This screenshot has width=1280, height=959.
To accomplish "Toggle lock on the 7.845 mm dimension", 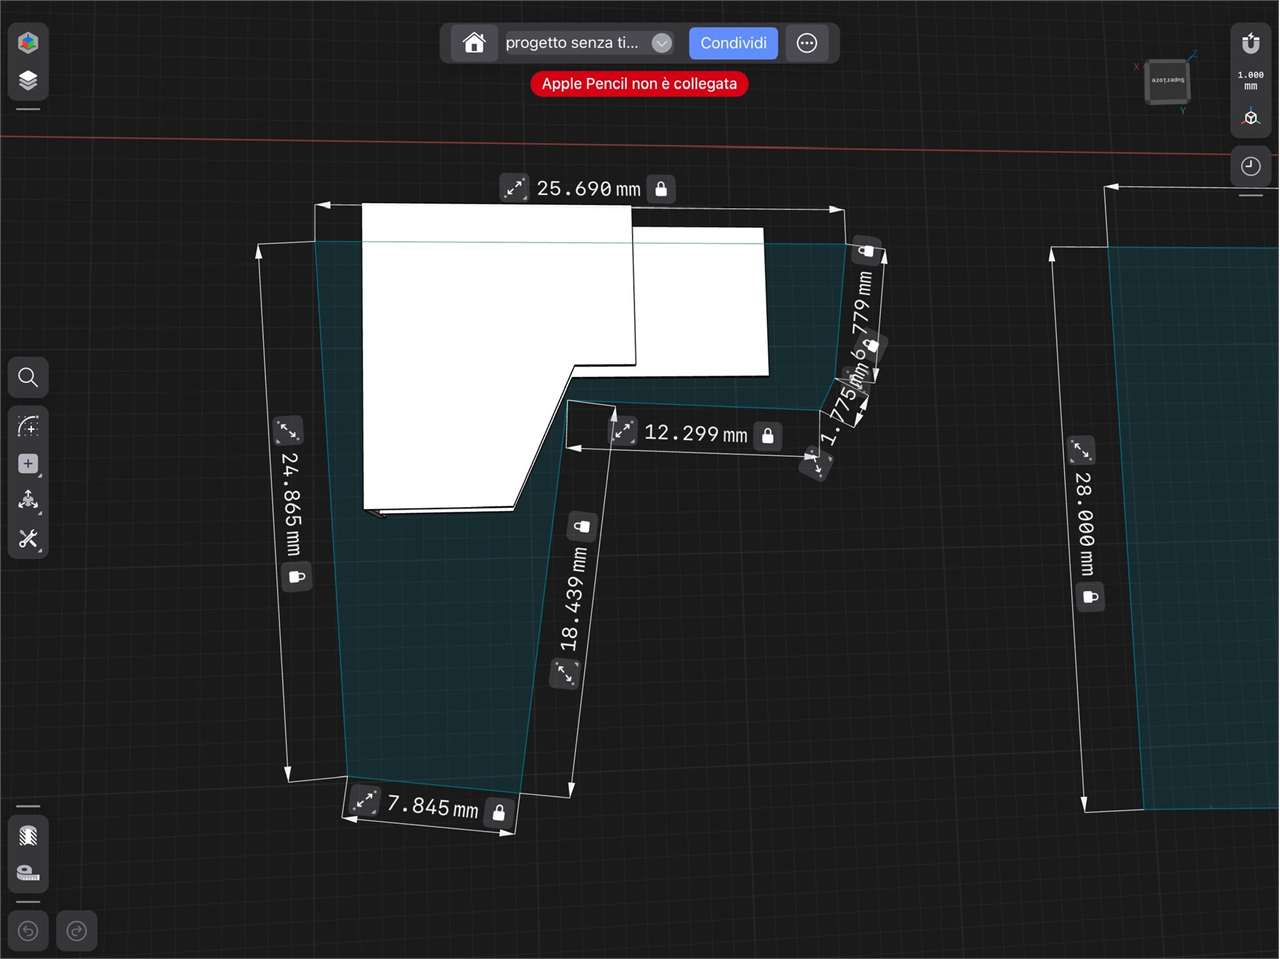I will [499, 812].
